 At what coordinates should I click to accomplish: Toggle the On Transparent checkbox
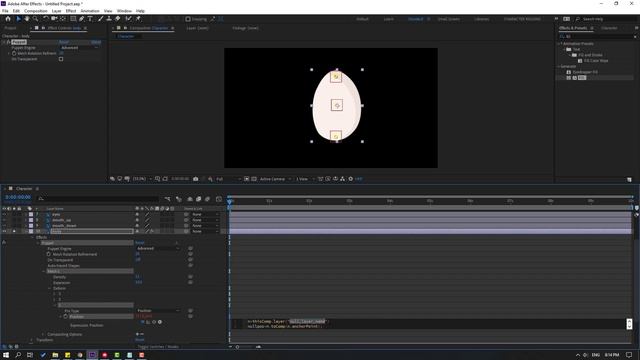point(61,59)
